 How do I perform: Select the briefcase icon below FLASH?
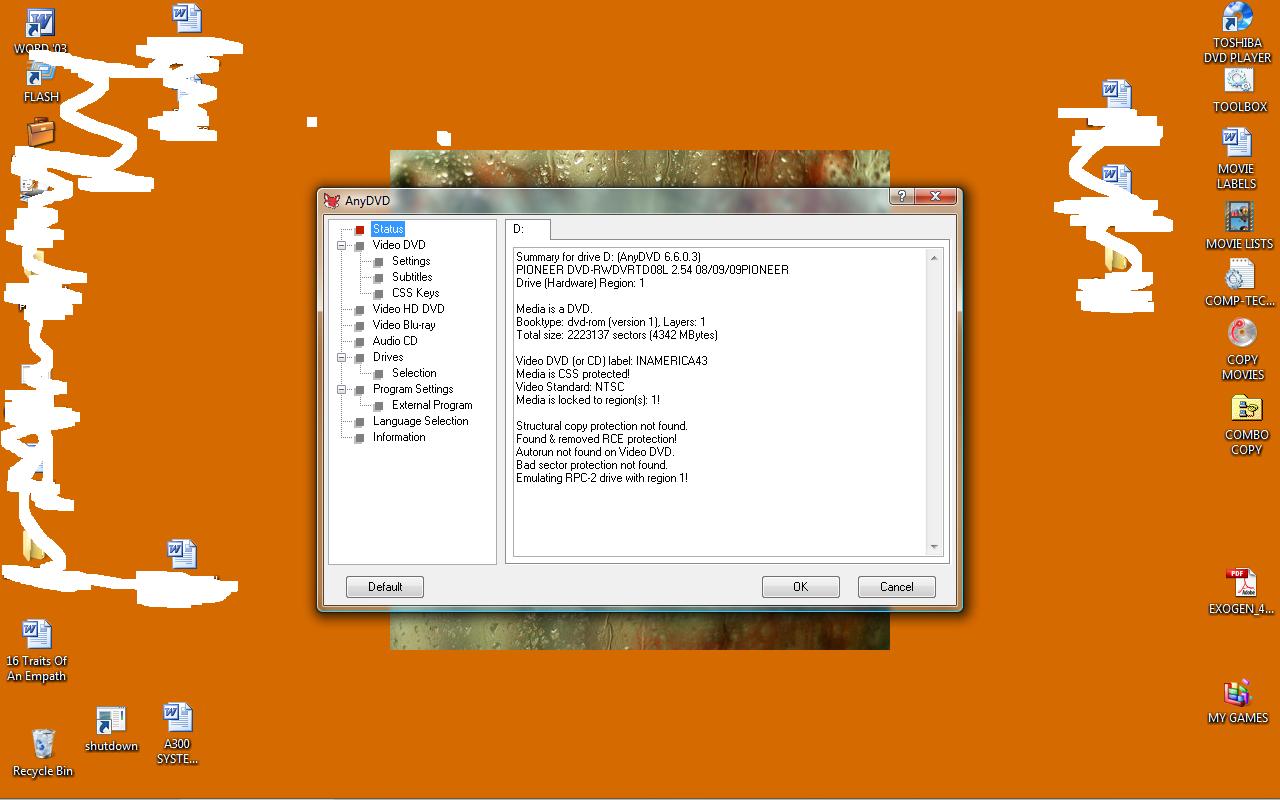pyautogui.click(x=41, y=131)
